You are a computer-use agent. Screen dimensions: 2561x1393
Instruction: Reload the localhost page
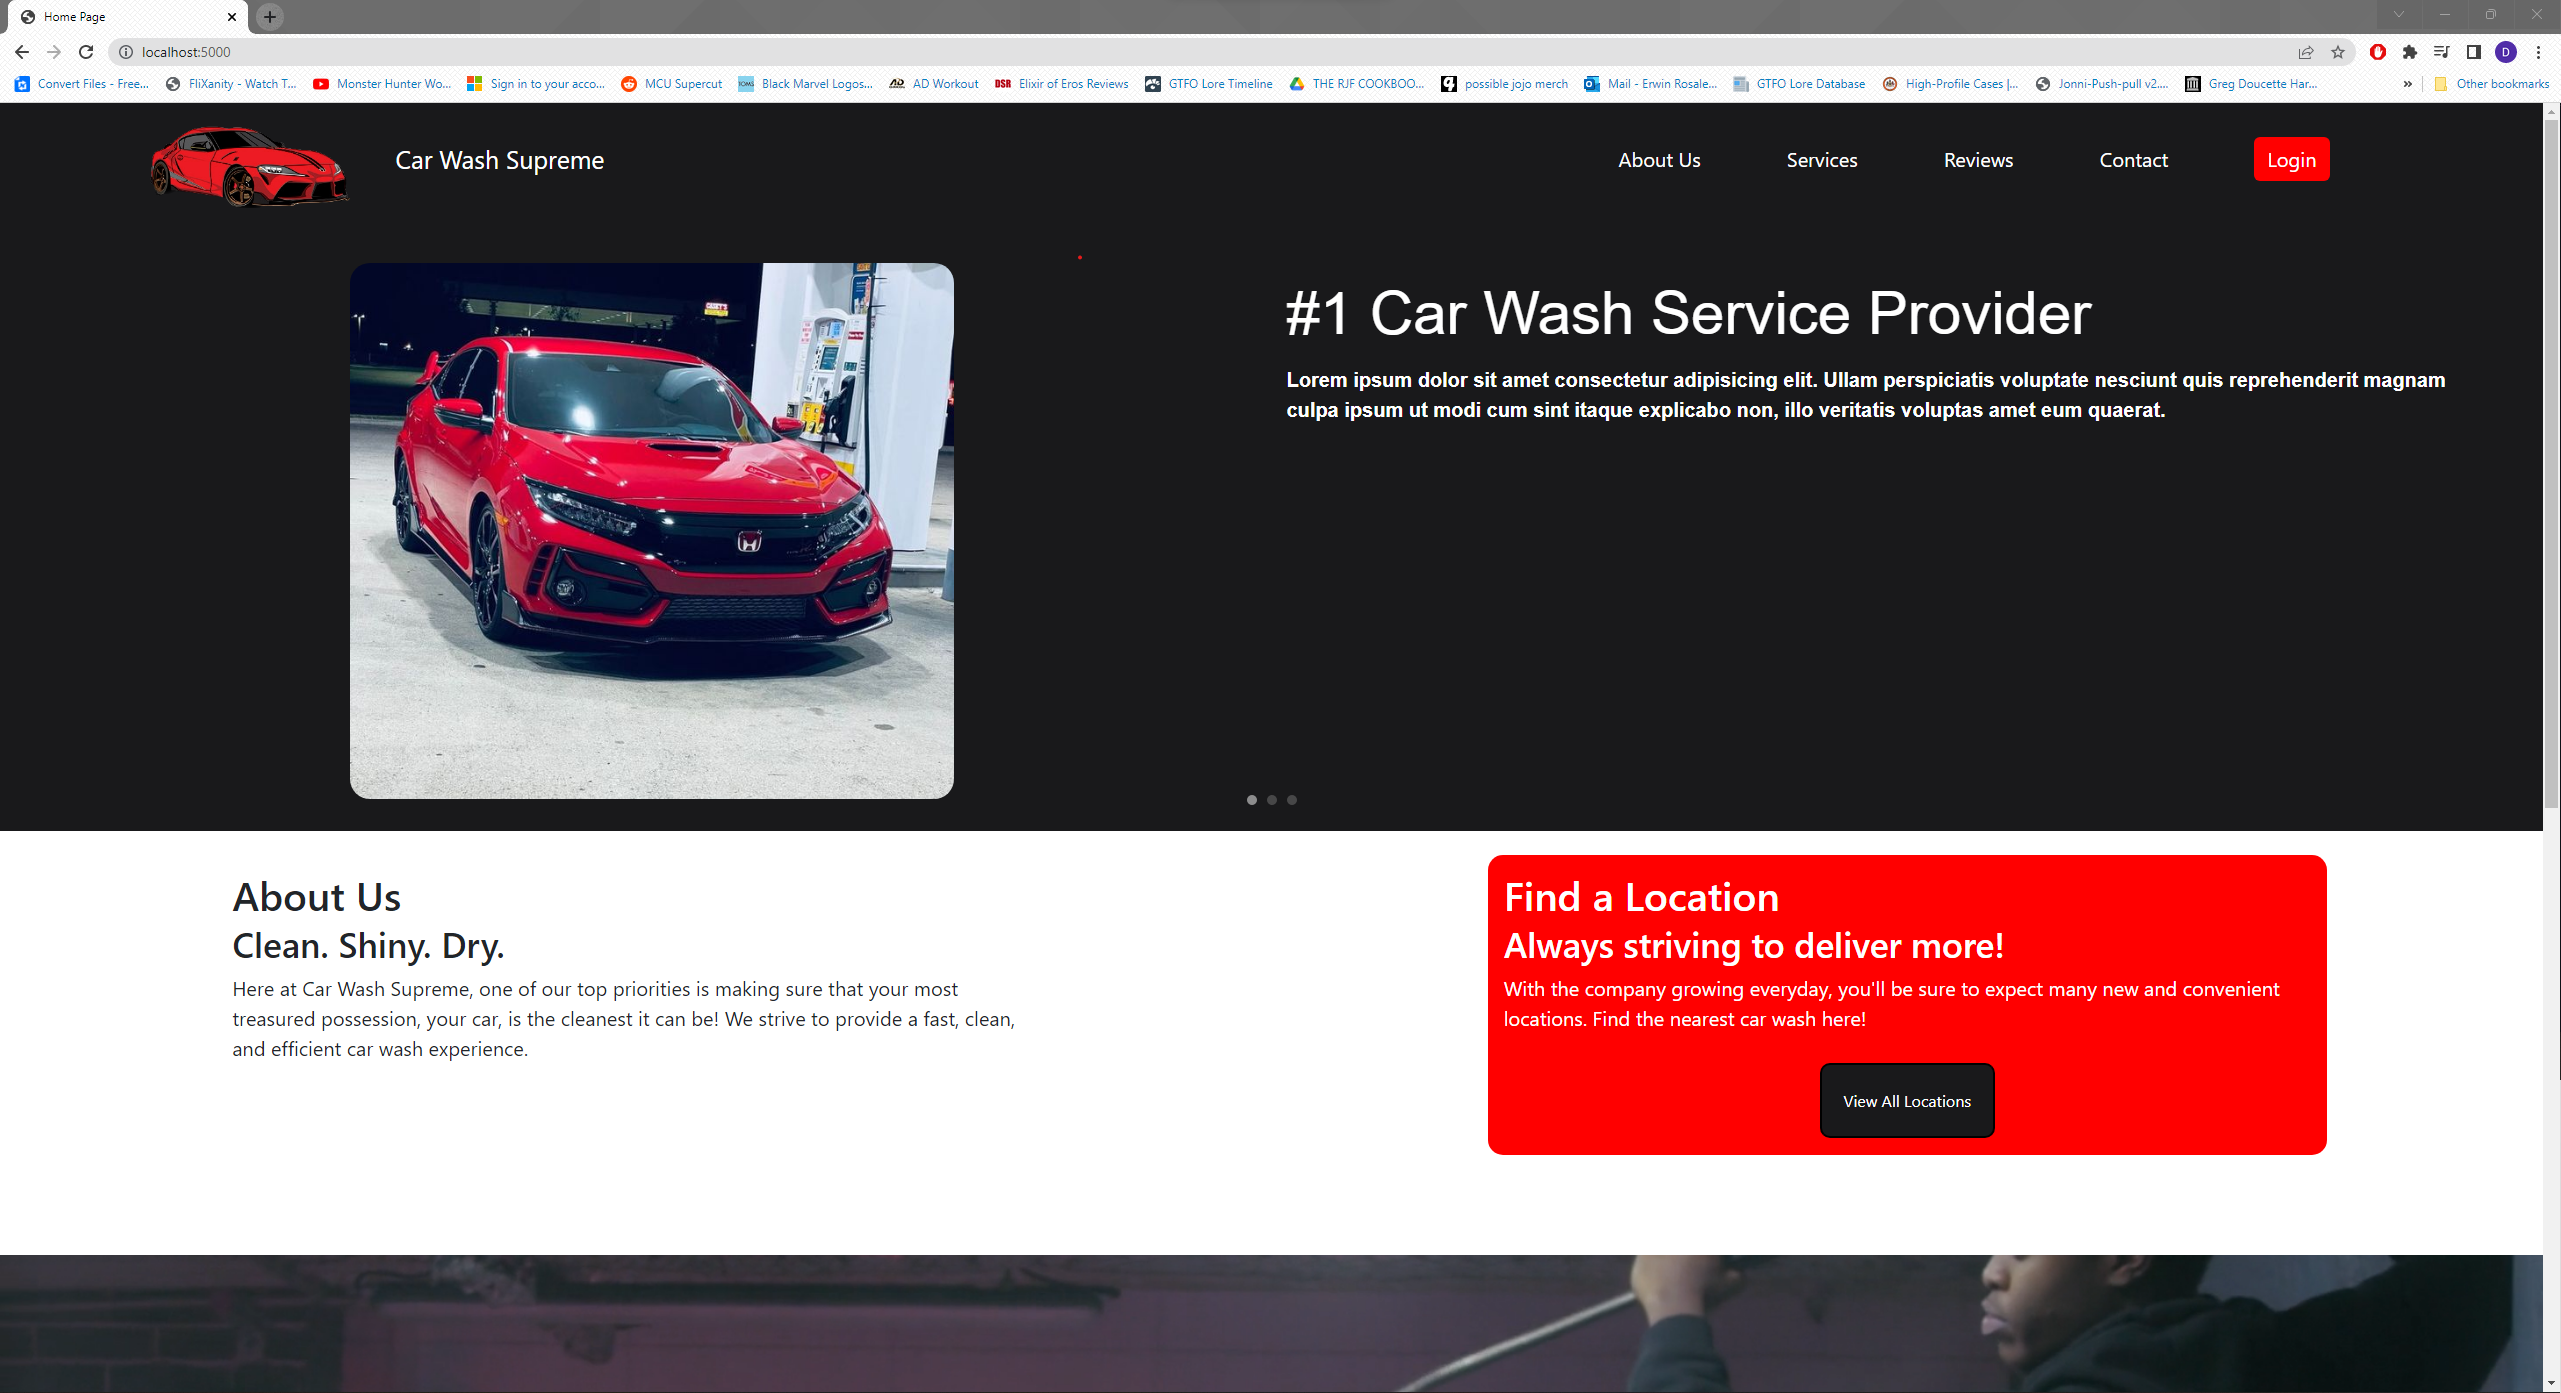[x=86, y=52]
